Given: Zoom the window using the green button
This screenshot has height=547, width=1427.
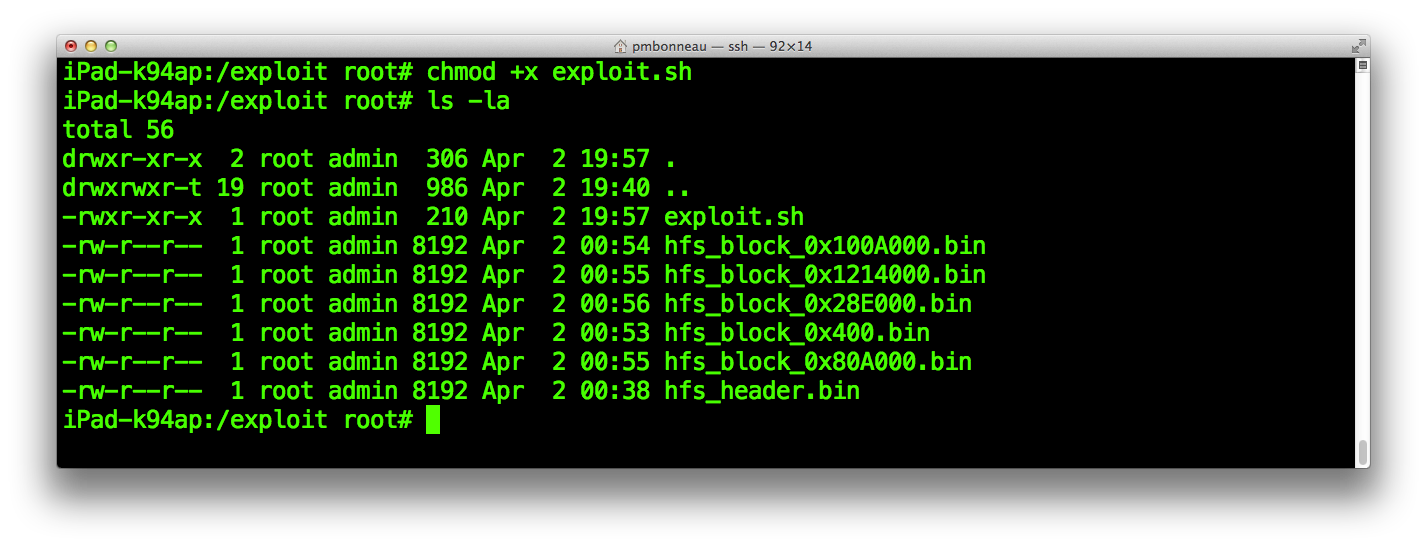Looking at the screenshot, I should [111, 46].
